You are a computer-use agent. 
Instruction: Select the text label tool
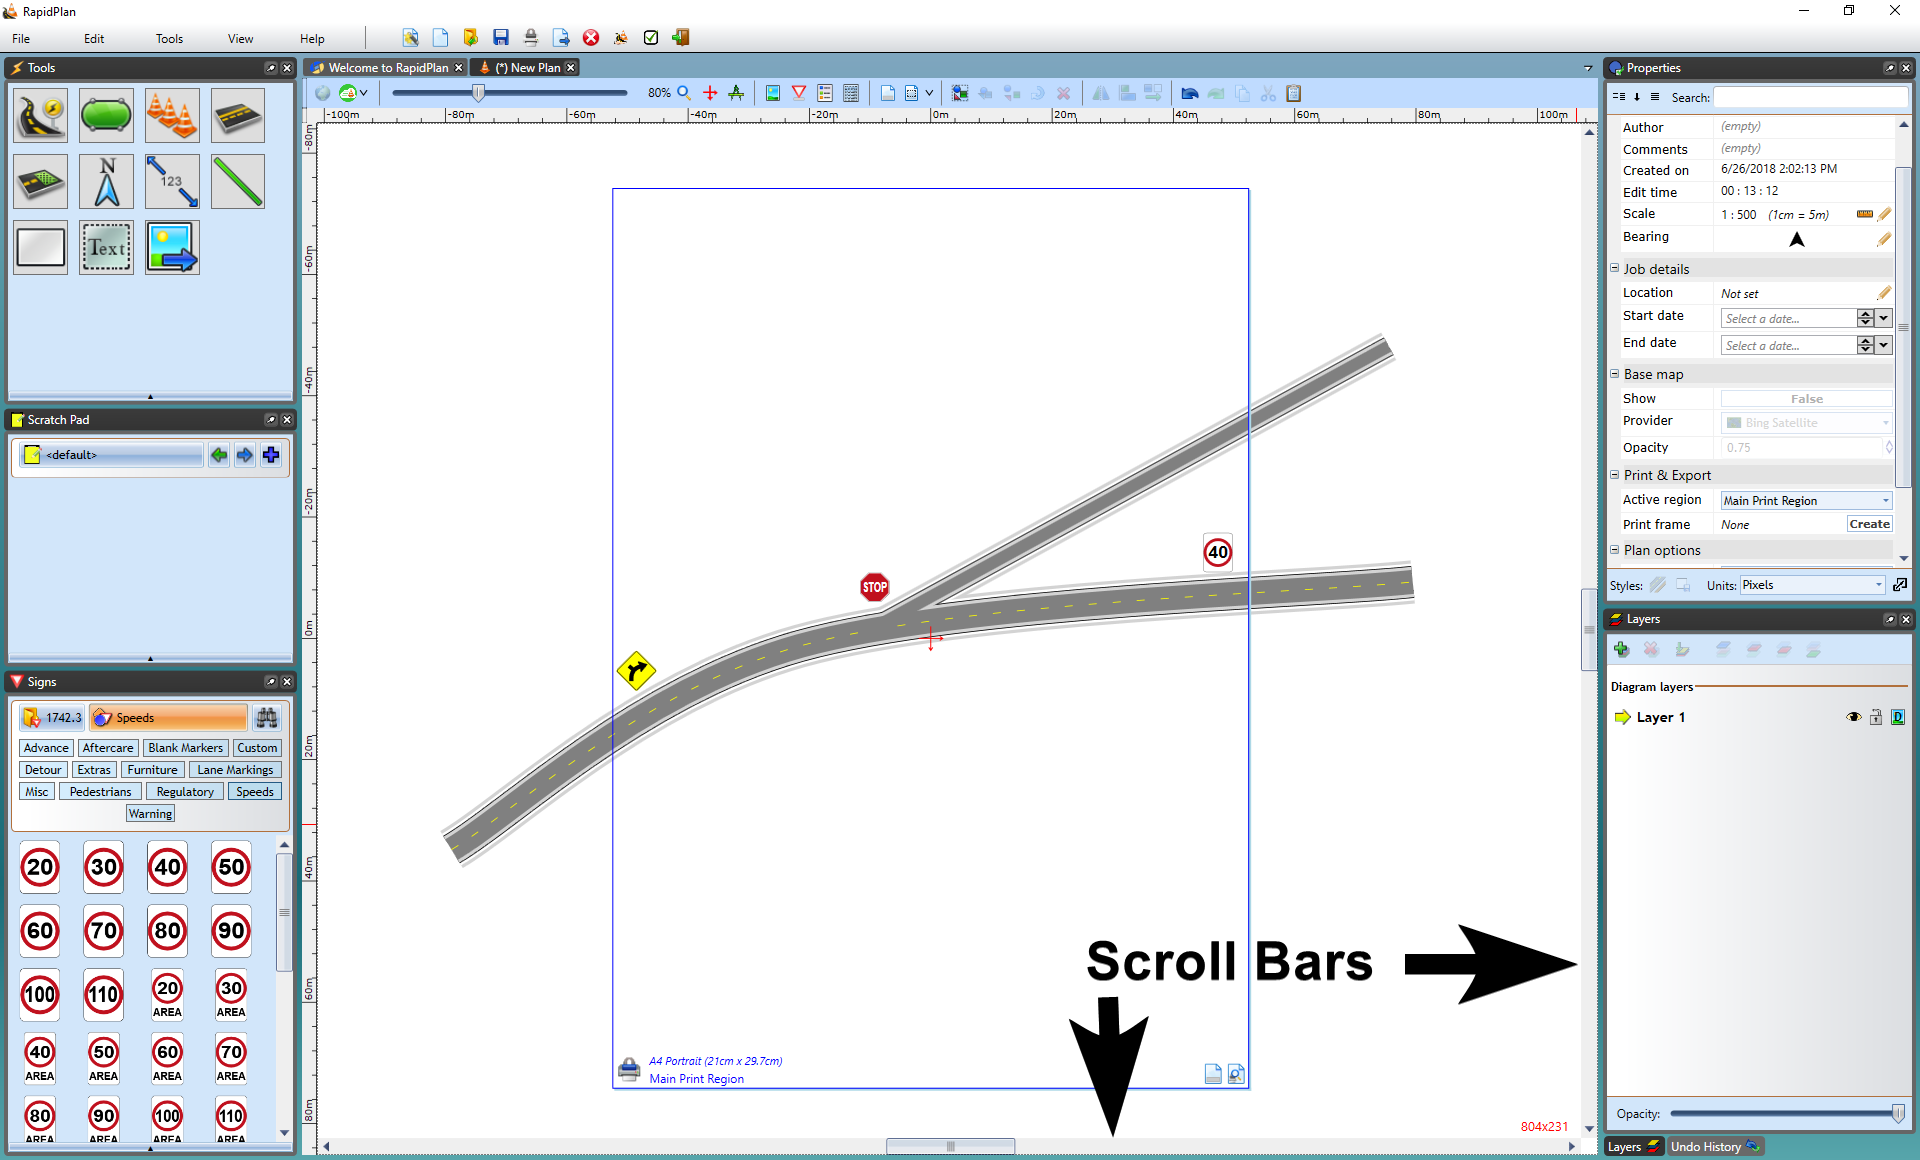point(107,247)
